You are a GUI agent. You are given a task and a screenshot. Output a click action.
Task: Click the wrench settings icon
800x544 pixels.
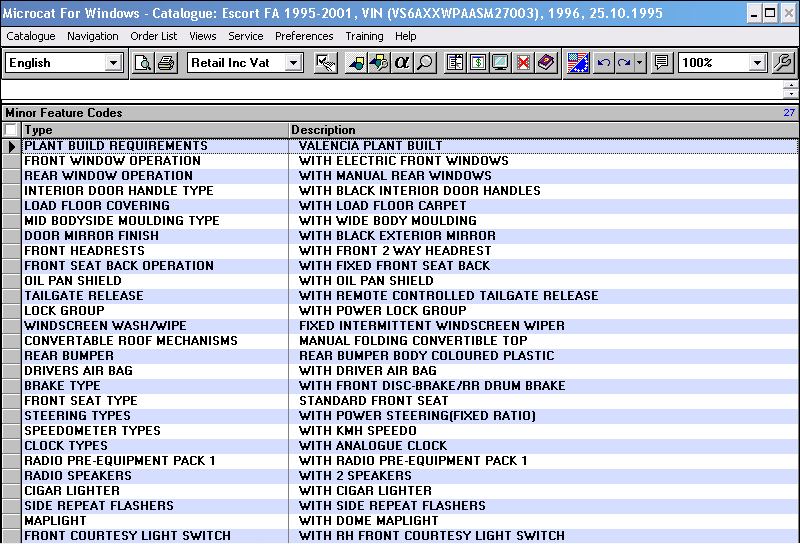783,63
